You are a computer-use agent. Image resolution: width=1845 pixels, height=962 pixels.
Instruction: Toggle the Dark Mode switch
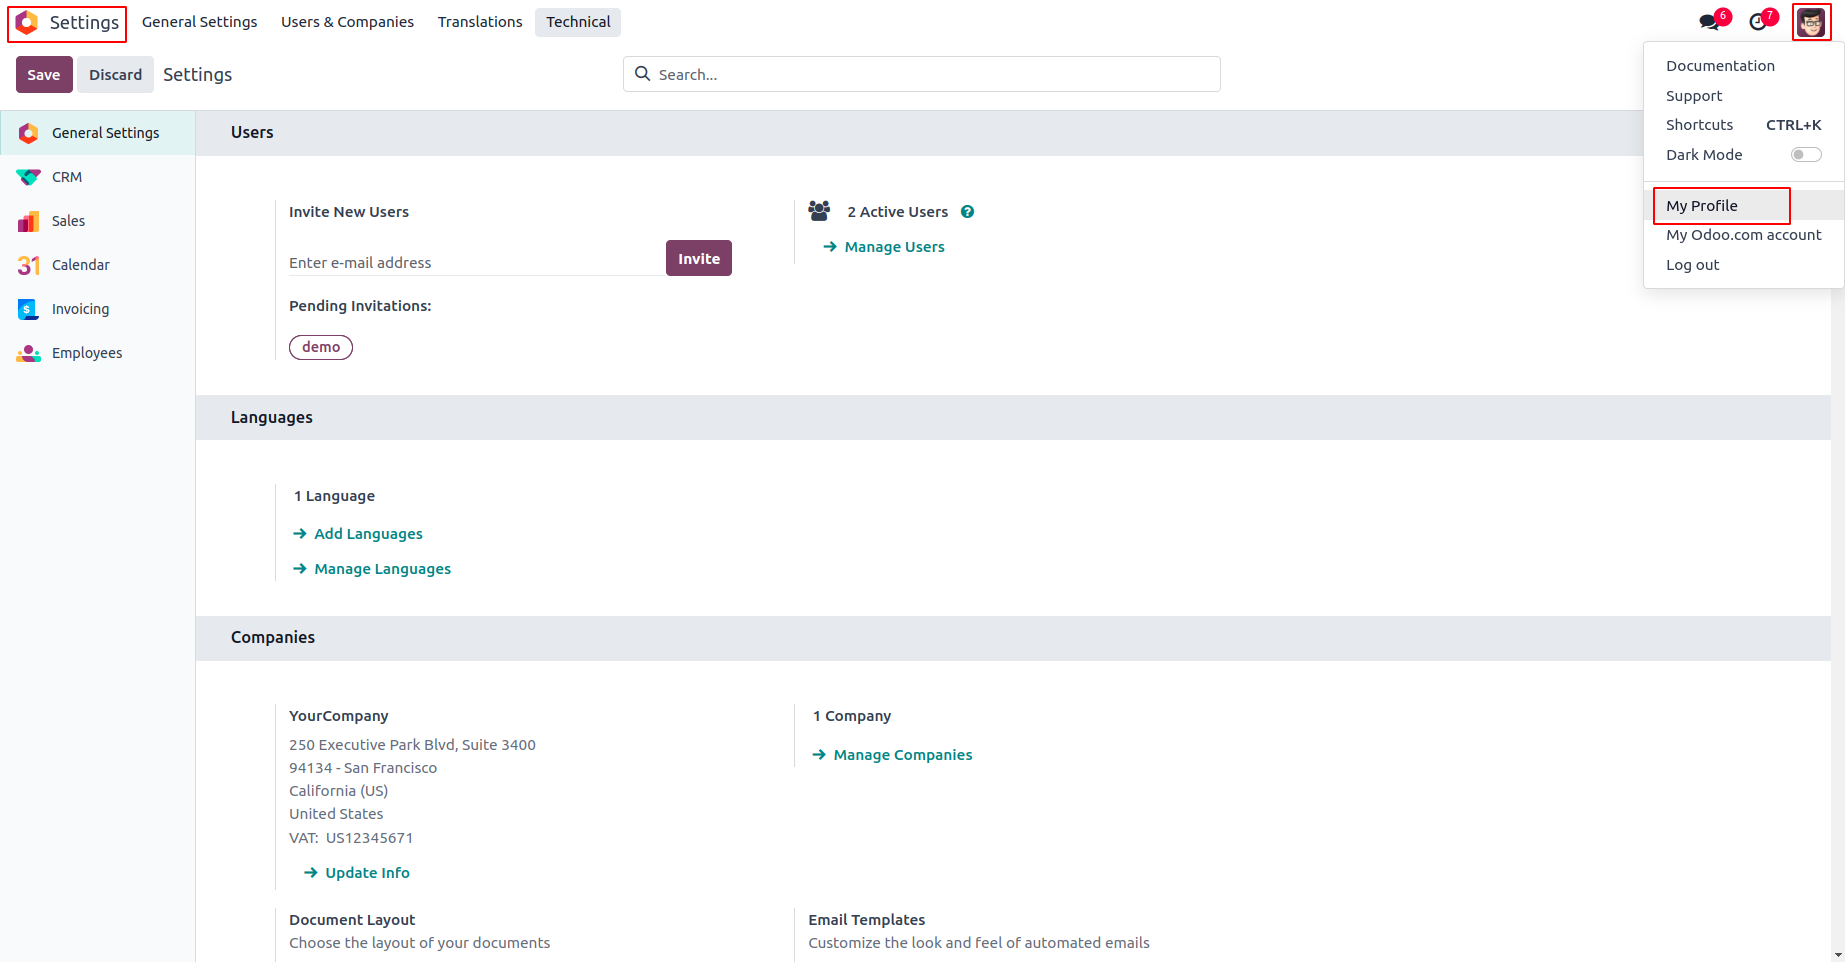(x=1805, y=155)
